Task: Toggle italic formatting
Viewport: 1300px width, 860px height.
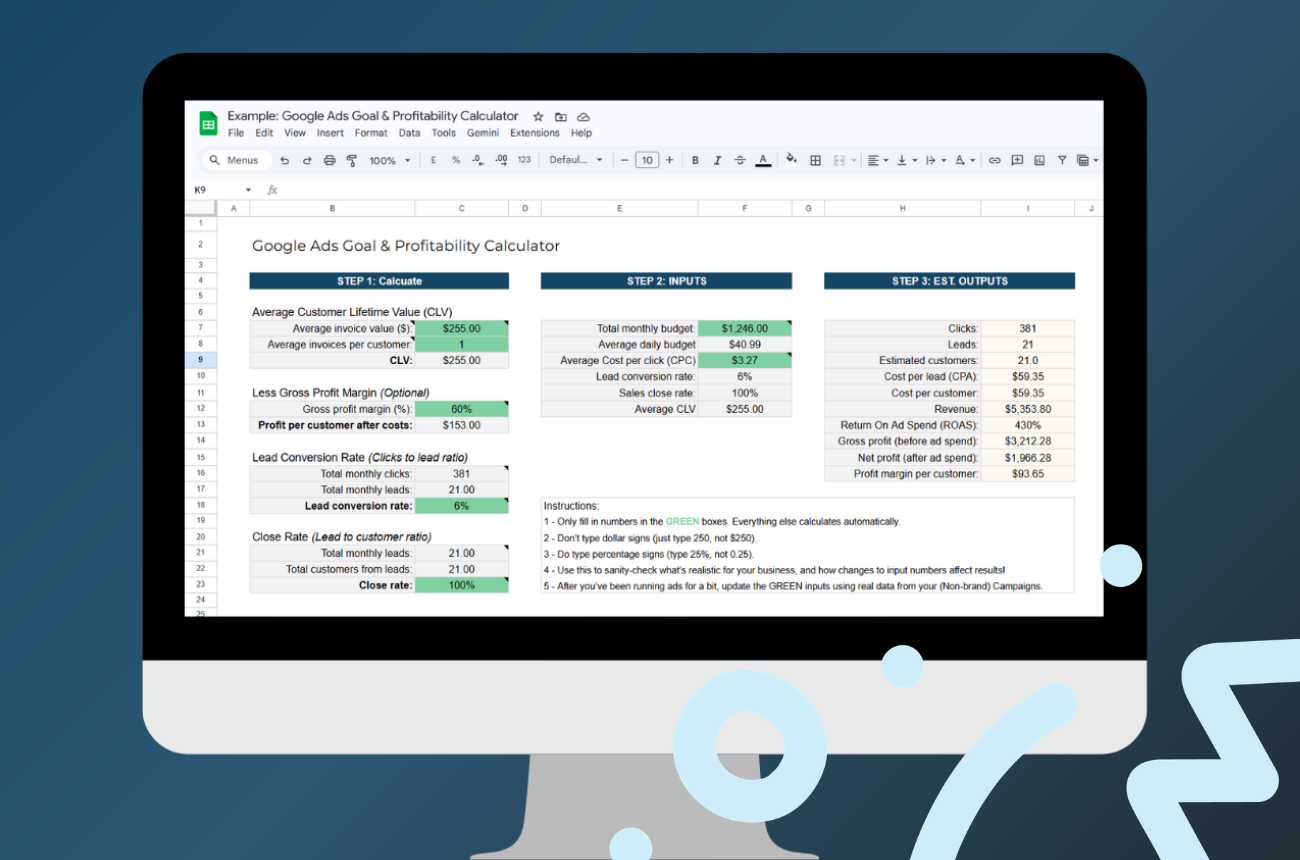Action: 717,160
